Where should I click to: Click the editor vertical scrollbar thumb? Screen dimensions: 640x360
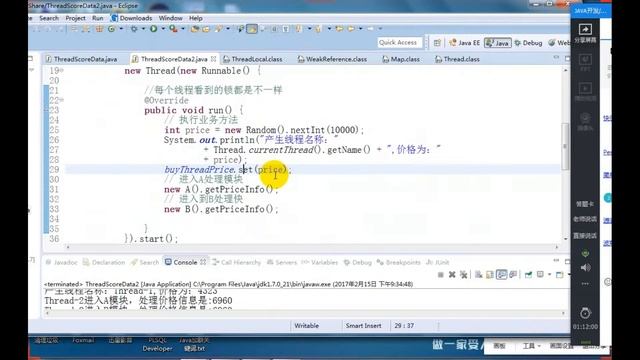point(565,146)
